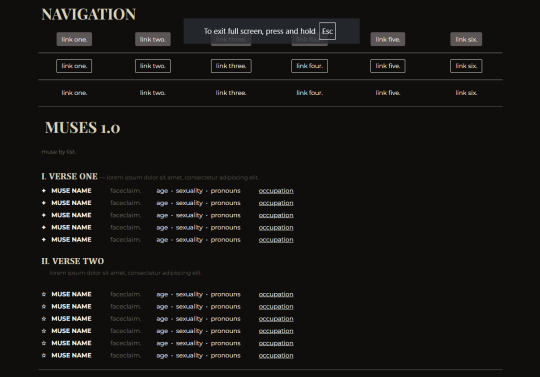
Task: Follow the plain text 'link two.' link
Action: (x=153, y=93)
